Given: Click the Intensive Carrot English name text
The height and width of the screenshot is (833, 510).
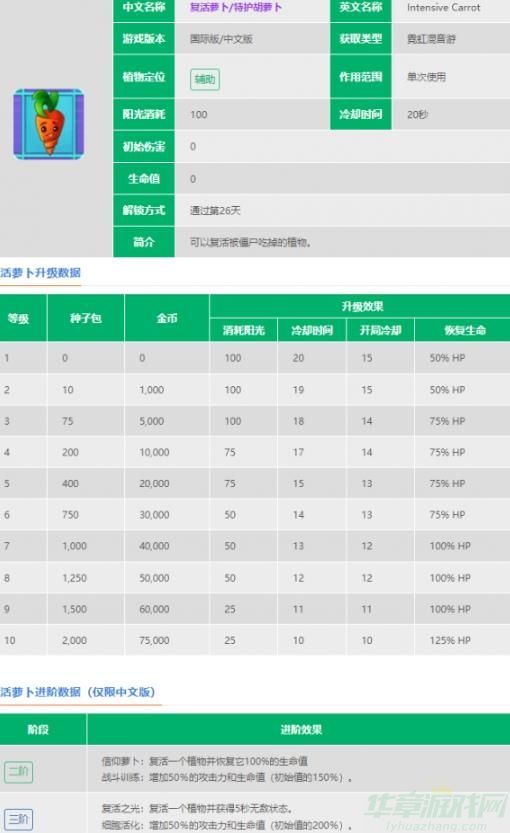Looking at the screenshot, I should click(x=444, y=7).
